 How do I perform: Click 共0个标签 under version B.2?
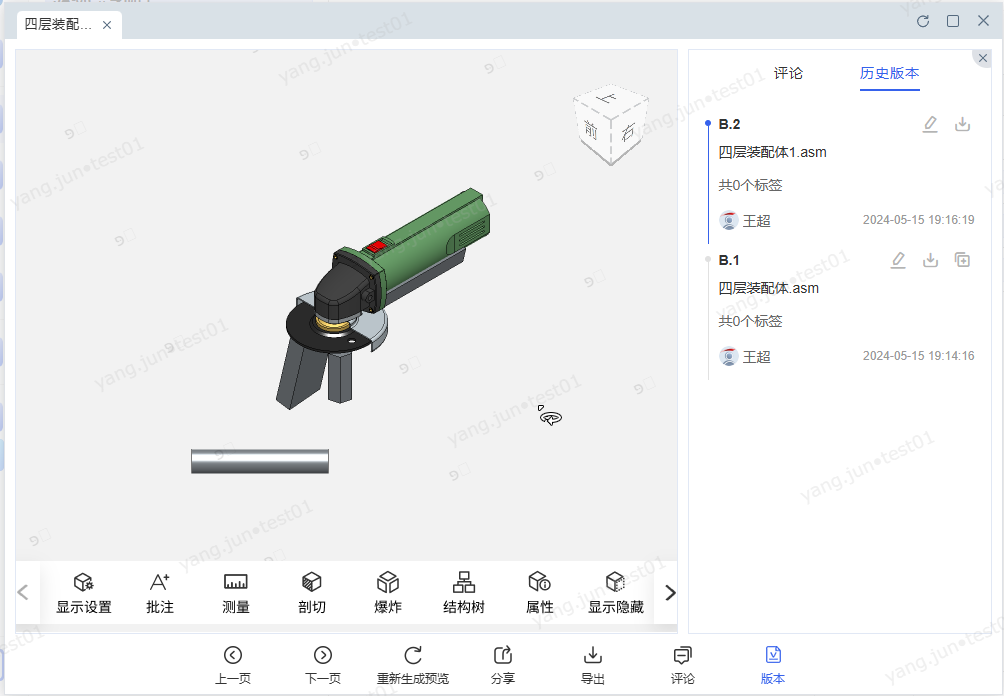point(750,186)
